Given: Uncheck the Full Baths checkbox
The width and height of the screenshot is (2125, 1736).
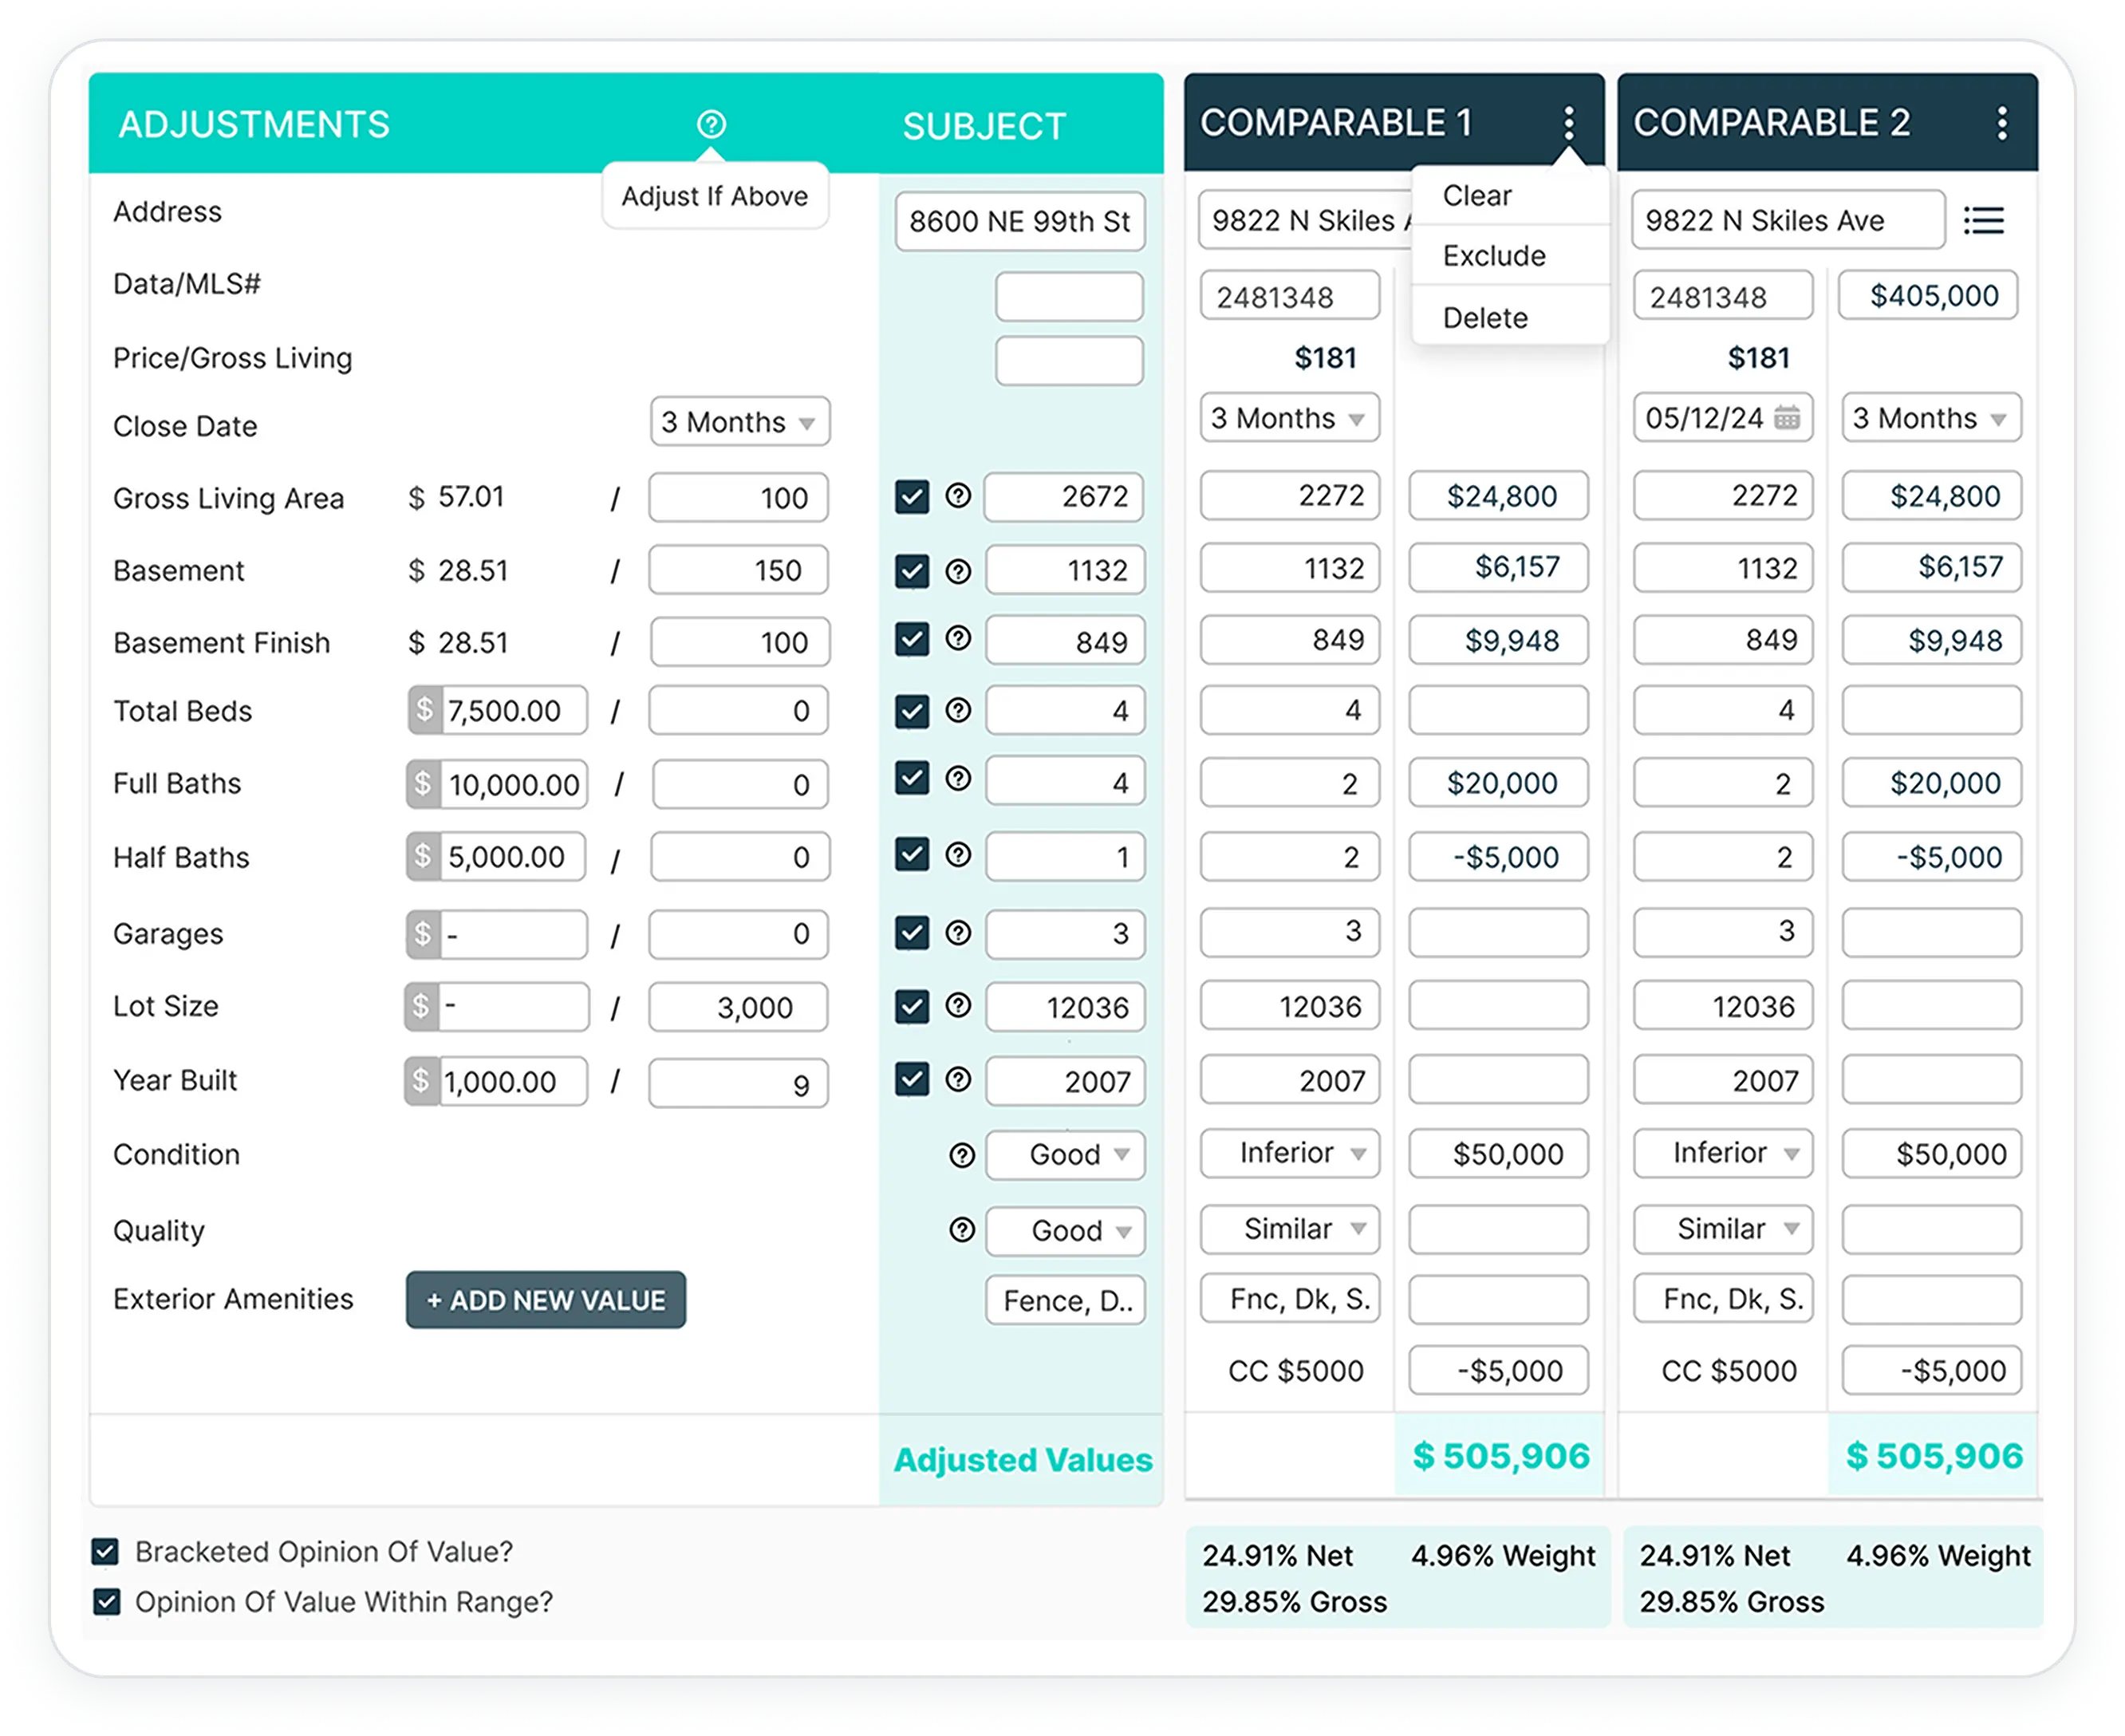Looking at the screenshot, I should 911,778.
